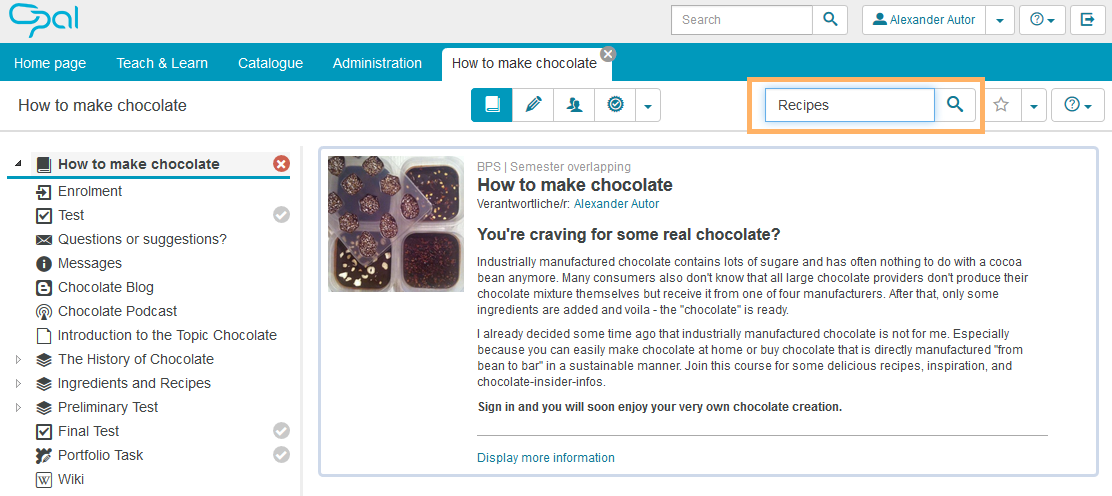Viewport: 1112px width, 496px height.
Task: Switch to course view book icon
Action: (x=492, y=105)
